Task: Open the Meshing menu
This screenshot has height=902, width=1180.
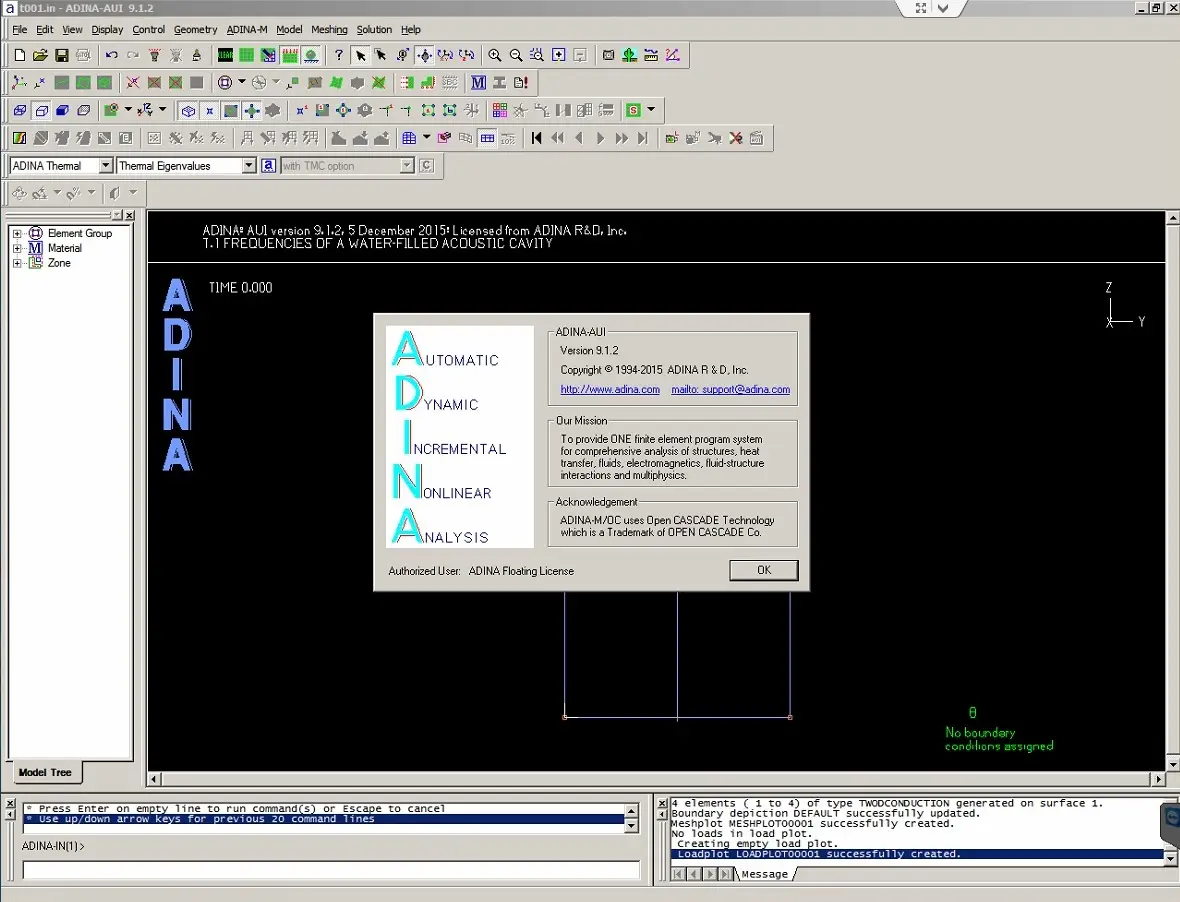Action: [329, 29]
